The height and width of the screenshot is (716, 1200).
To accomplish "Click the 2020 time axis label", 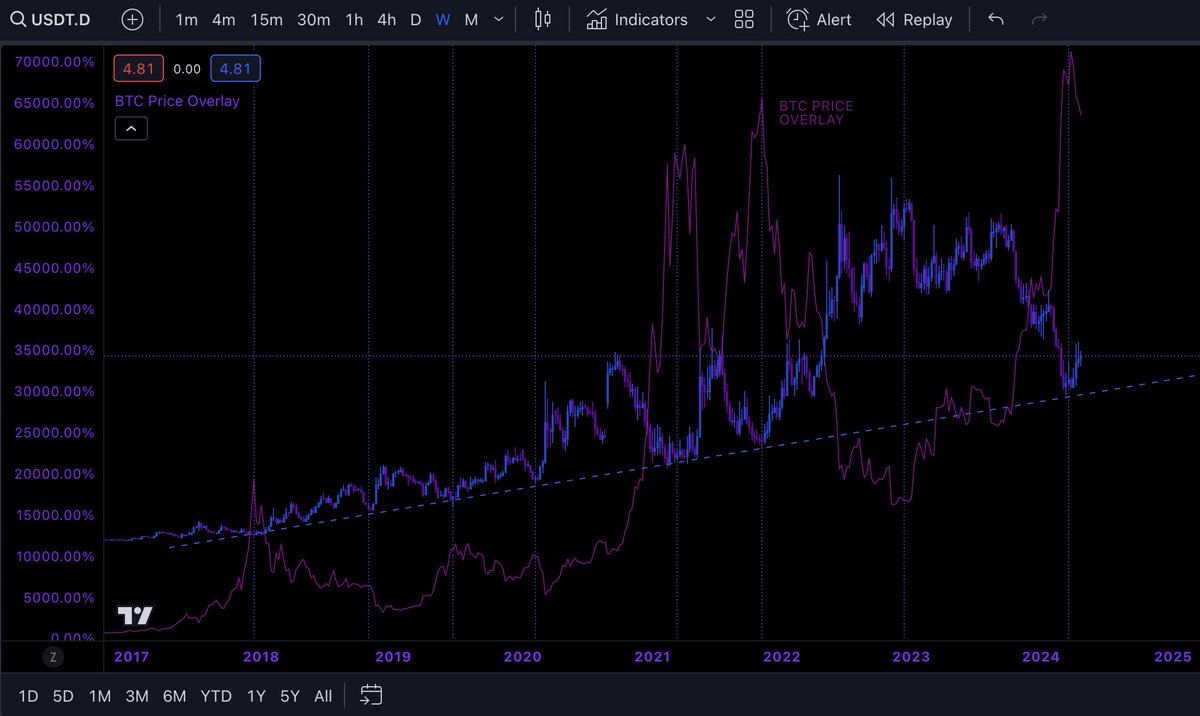I will (522, 657).
